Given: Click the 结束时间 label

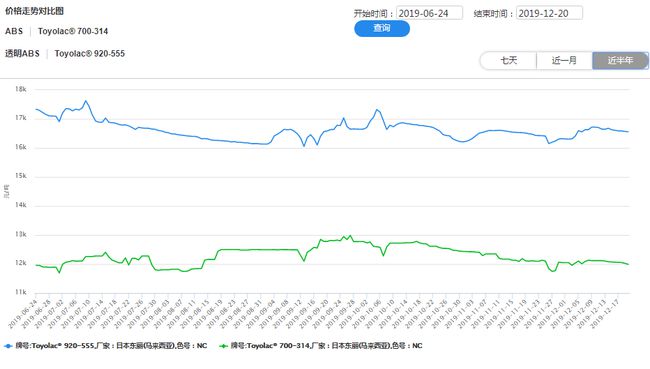Looking at the screenshot, I should [x=493, y=14].
